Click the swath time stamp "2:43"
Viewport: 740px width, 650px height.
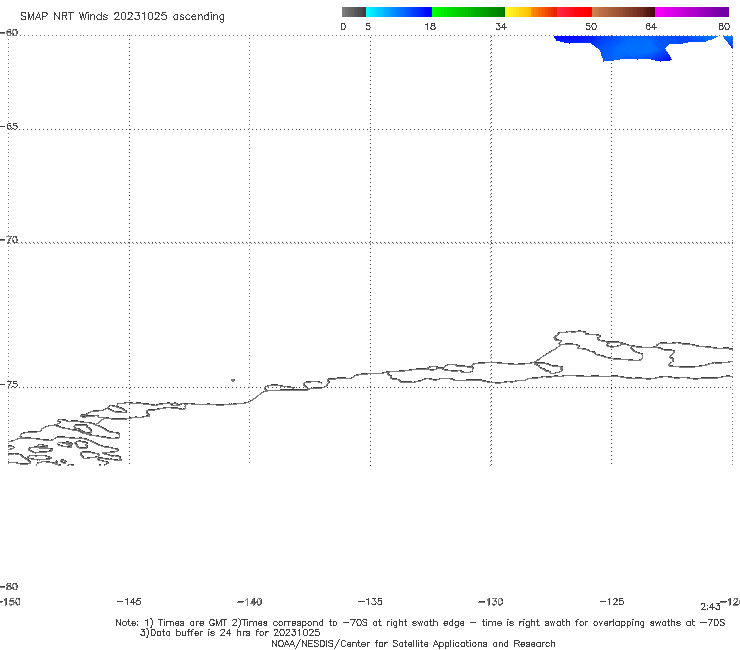pyautogui.click(x=710, y=607)
